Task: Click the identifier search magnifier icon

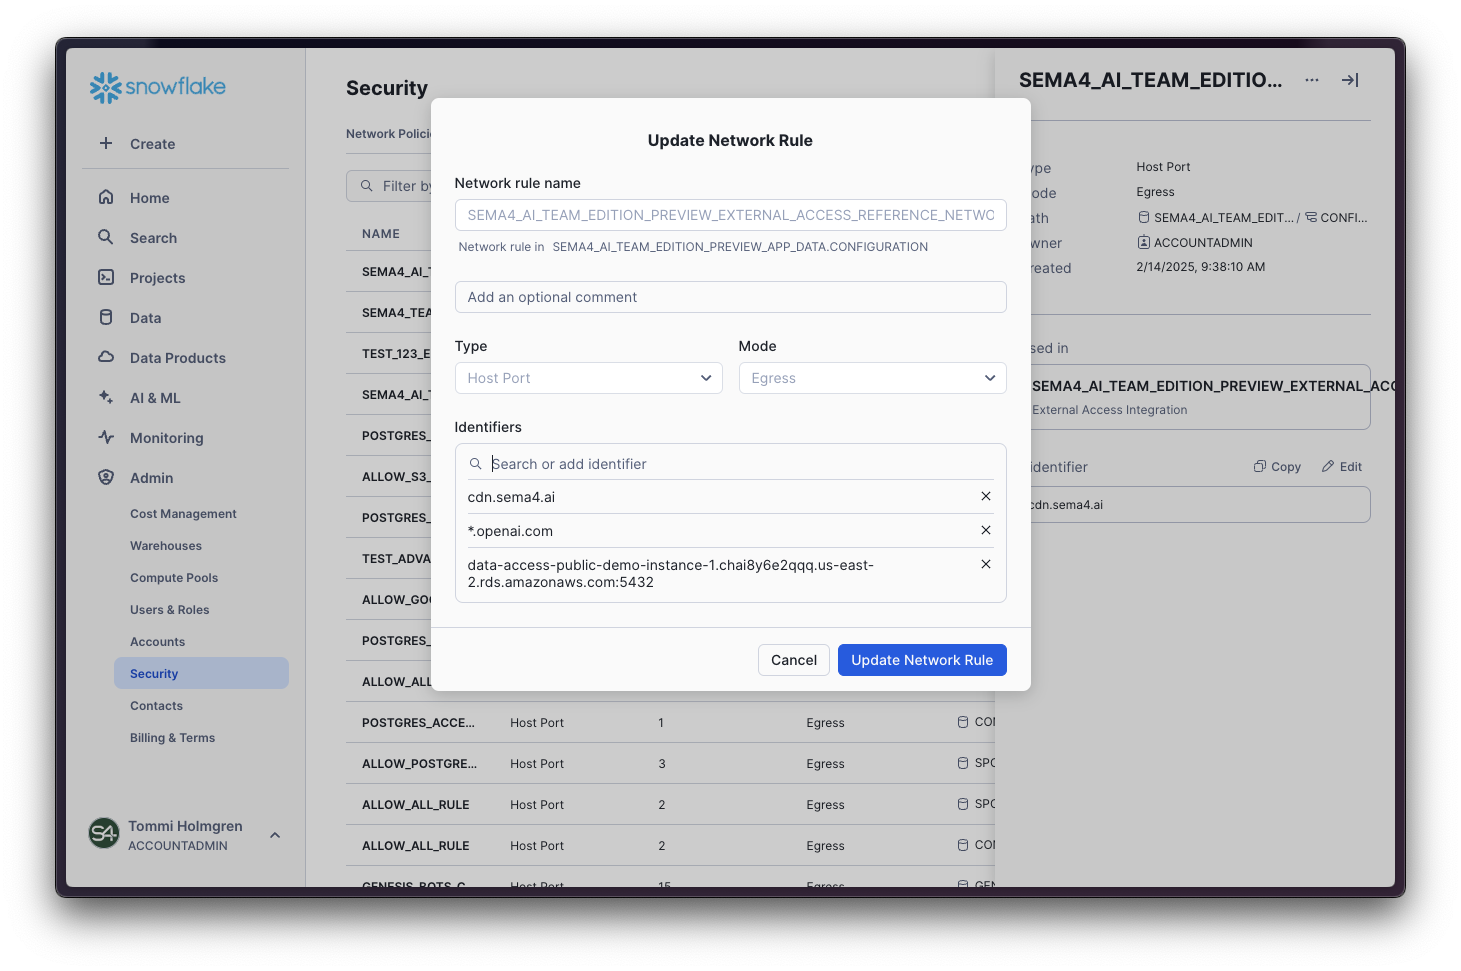Action: pos(476,464)
